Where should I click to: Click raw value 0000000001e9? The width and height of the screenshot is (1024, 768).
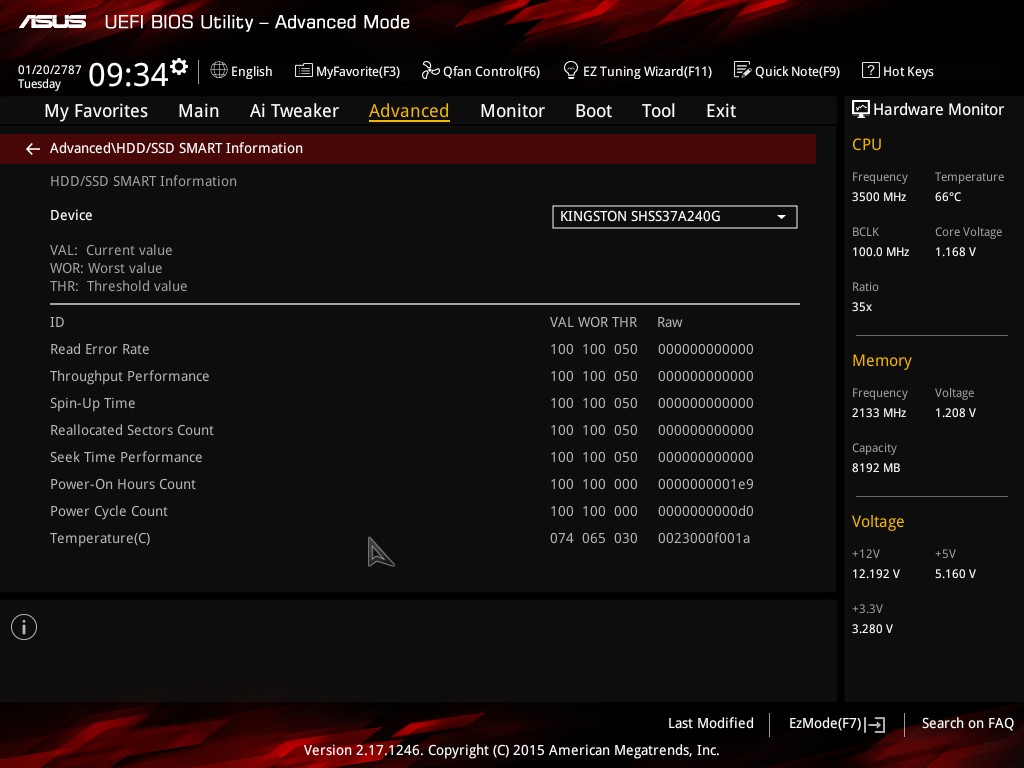[705, 485]
